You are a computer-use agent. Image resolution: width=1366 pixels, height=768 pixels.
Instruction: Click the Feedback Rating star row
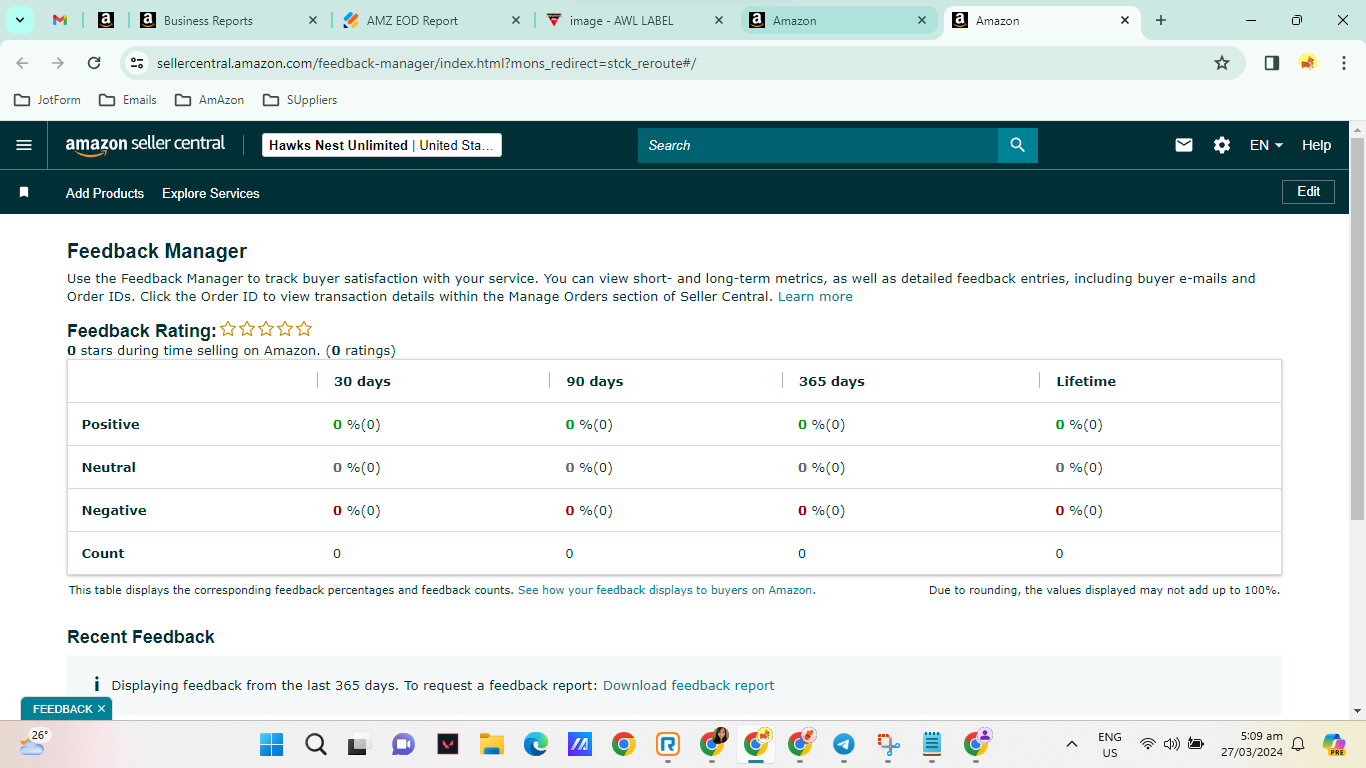pyautogui.click(x=266, y=329)
